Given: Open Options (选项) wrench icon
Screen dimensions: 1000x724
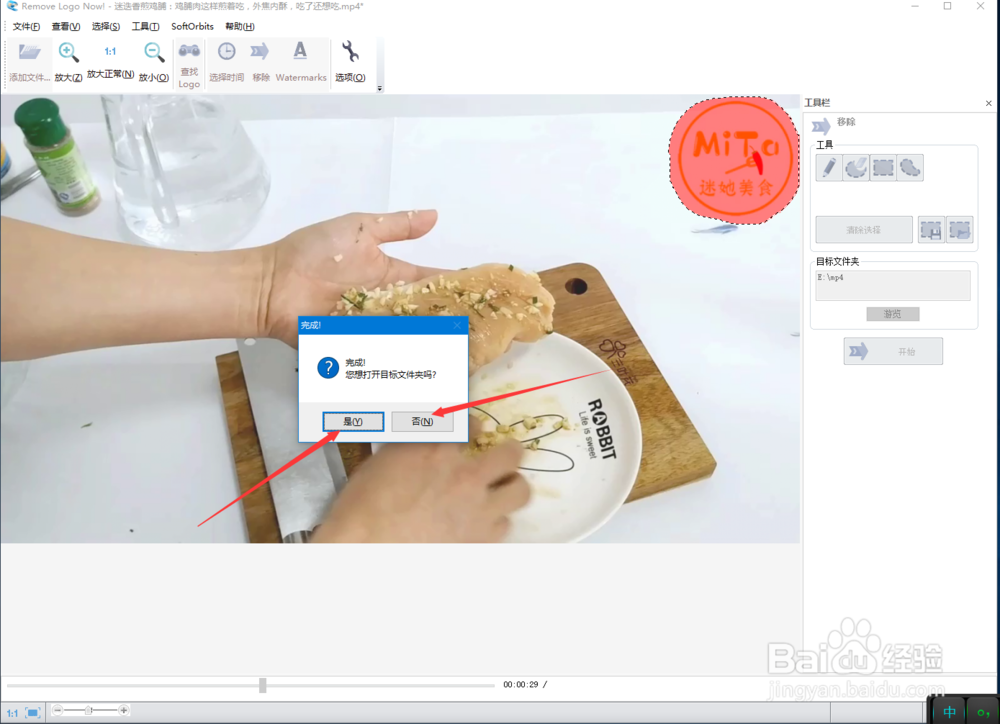Looking at the screenshot, I should [x=349, y=51].
